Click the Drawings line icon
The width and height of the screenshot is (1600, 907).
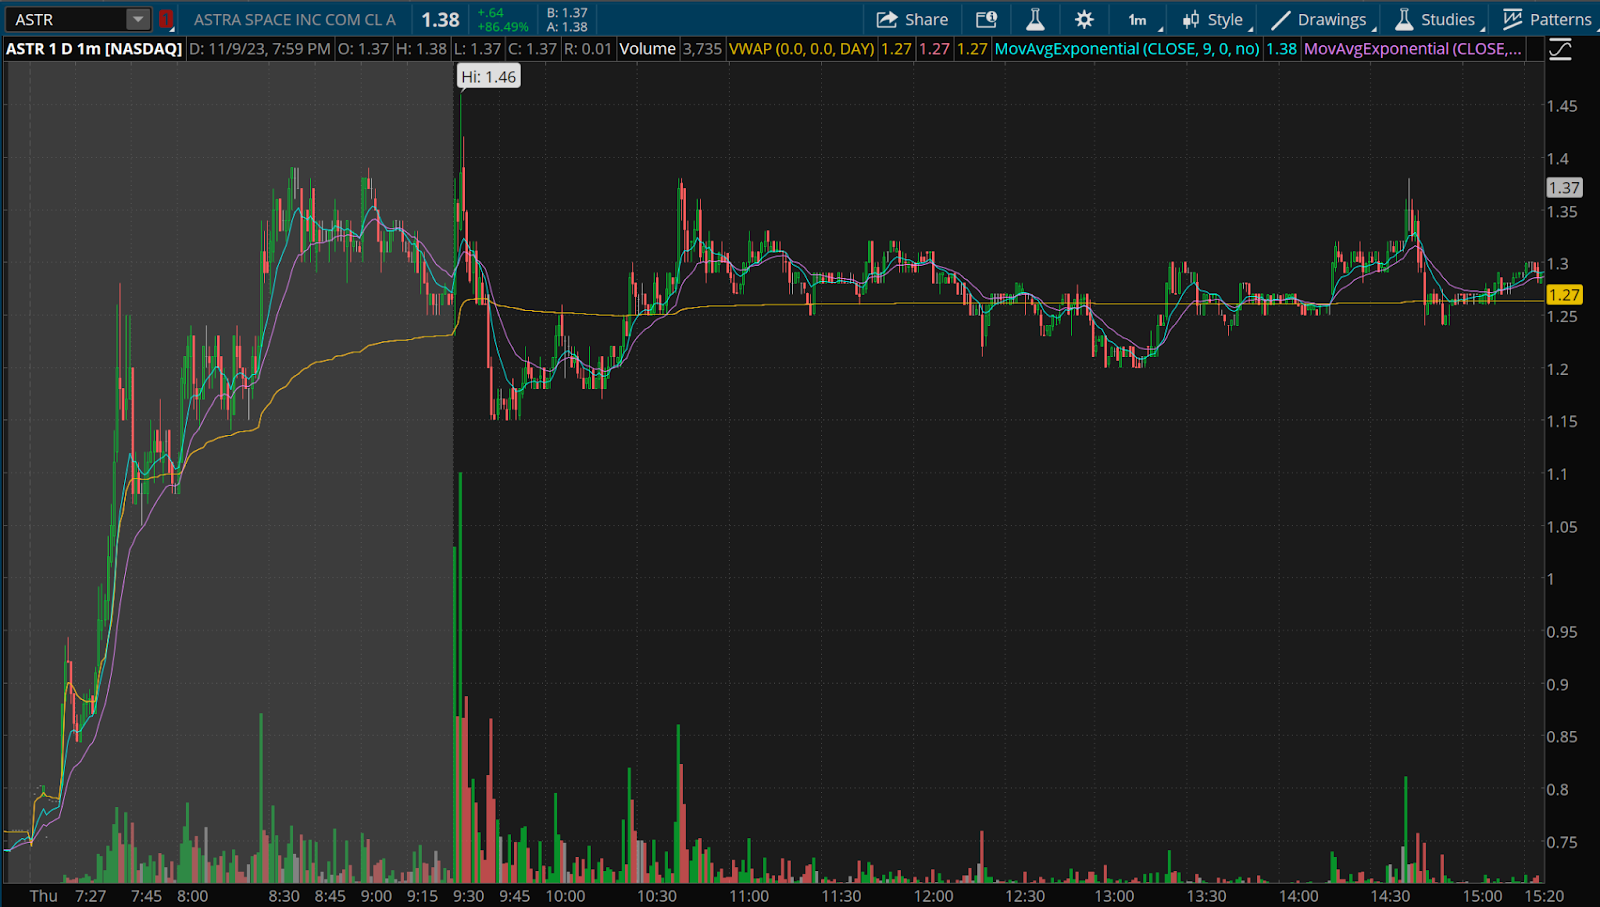click(1281, 19)
